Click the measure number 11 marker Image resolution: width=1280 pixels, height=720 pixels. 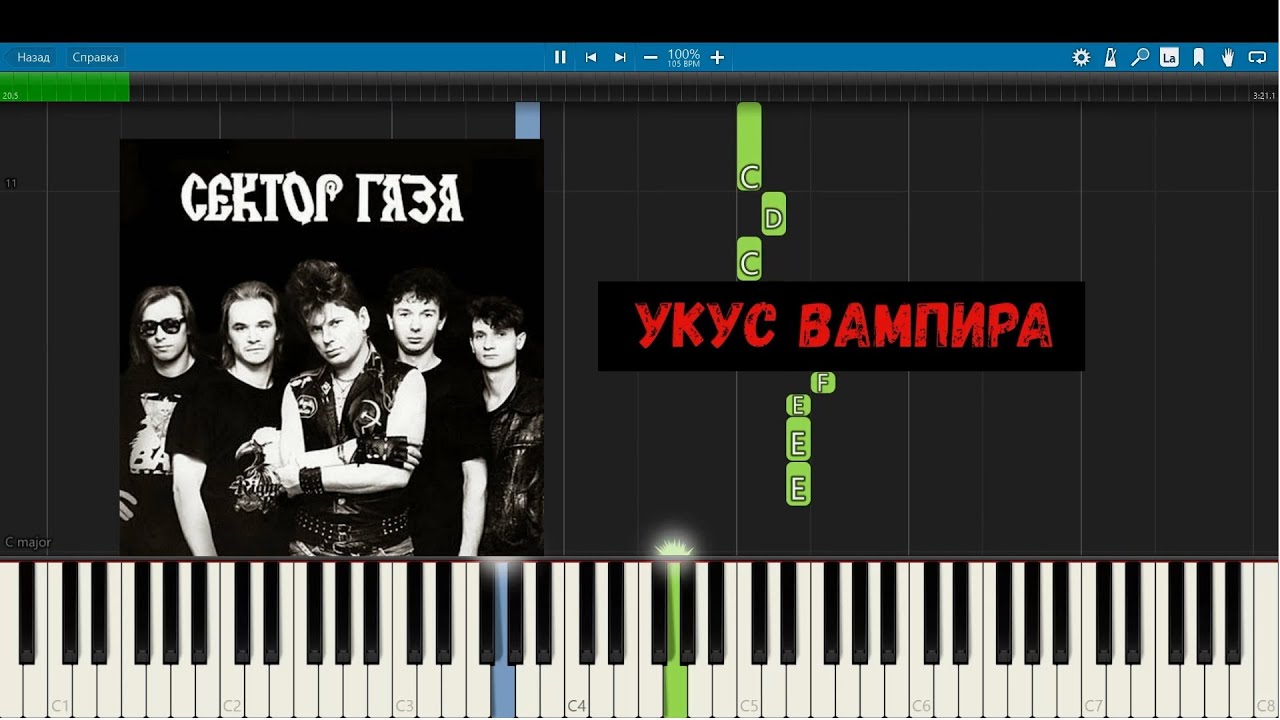coord(11,183)
